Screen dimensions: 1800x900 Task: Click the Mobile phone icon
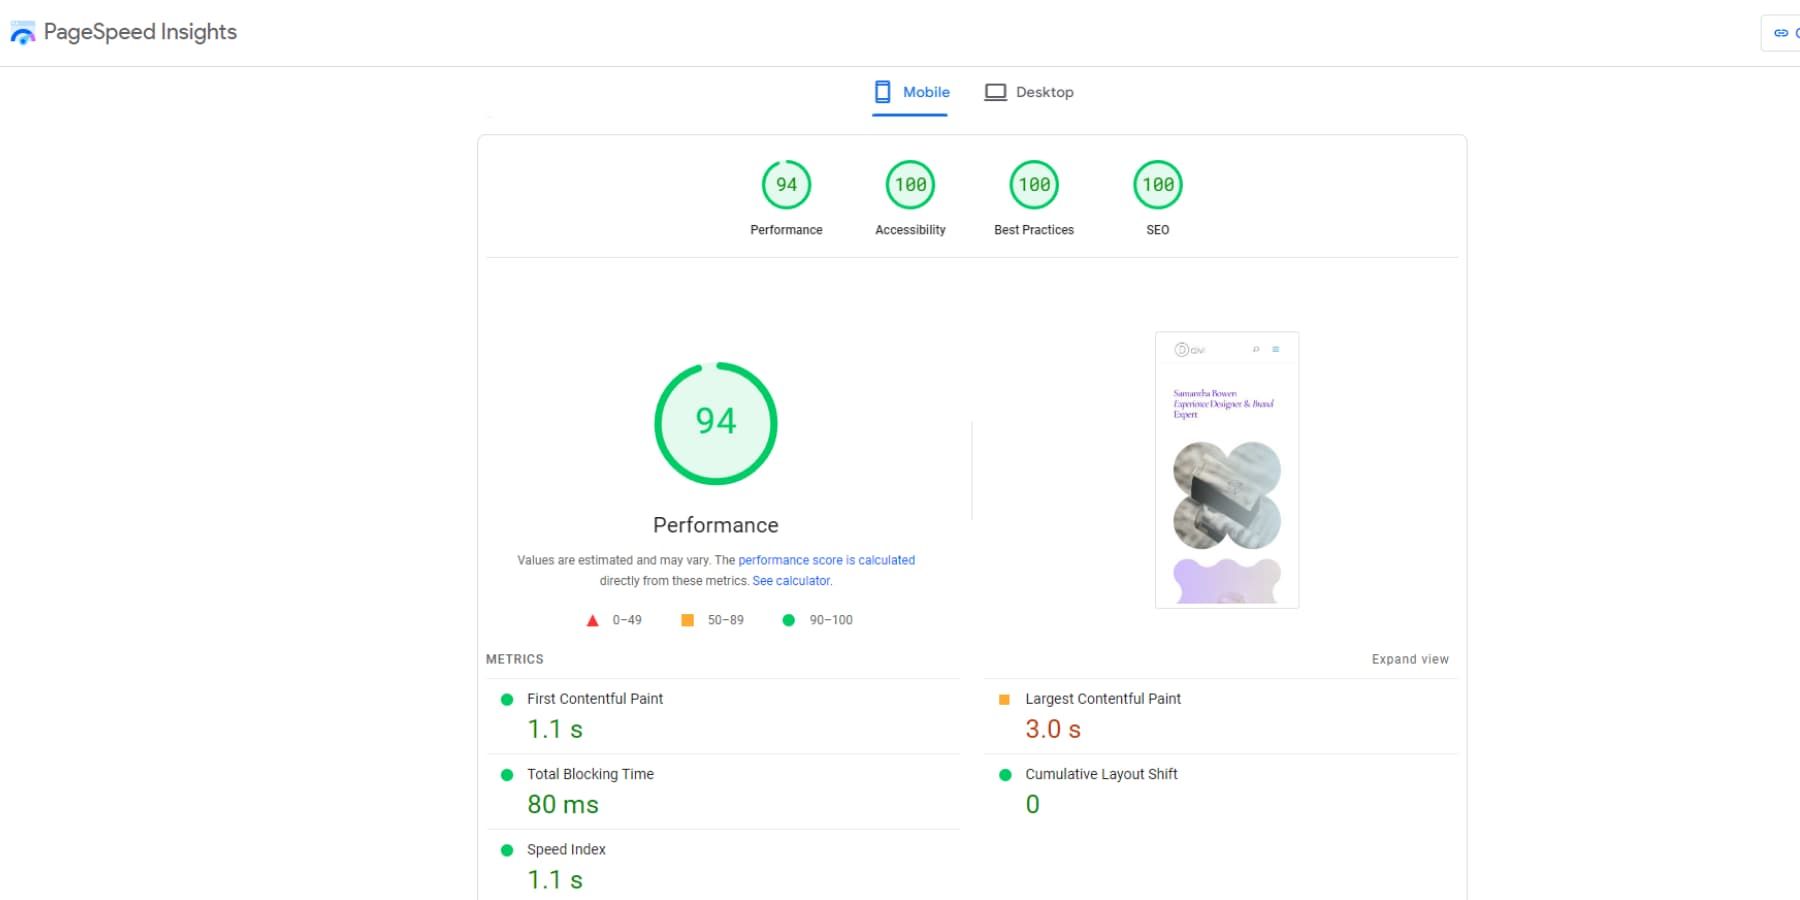pos(882,92)
